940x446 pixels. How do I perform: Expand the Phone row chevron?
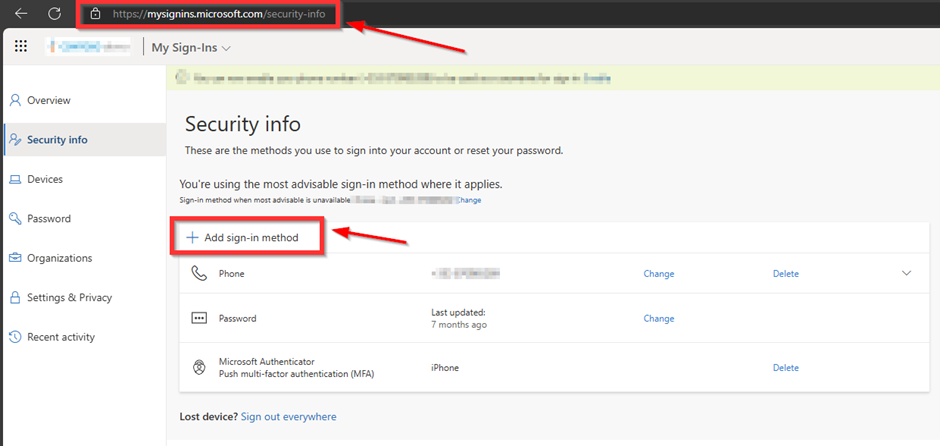click(906, 273)
